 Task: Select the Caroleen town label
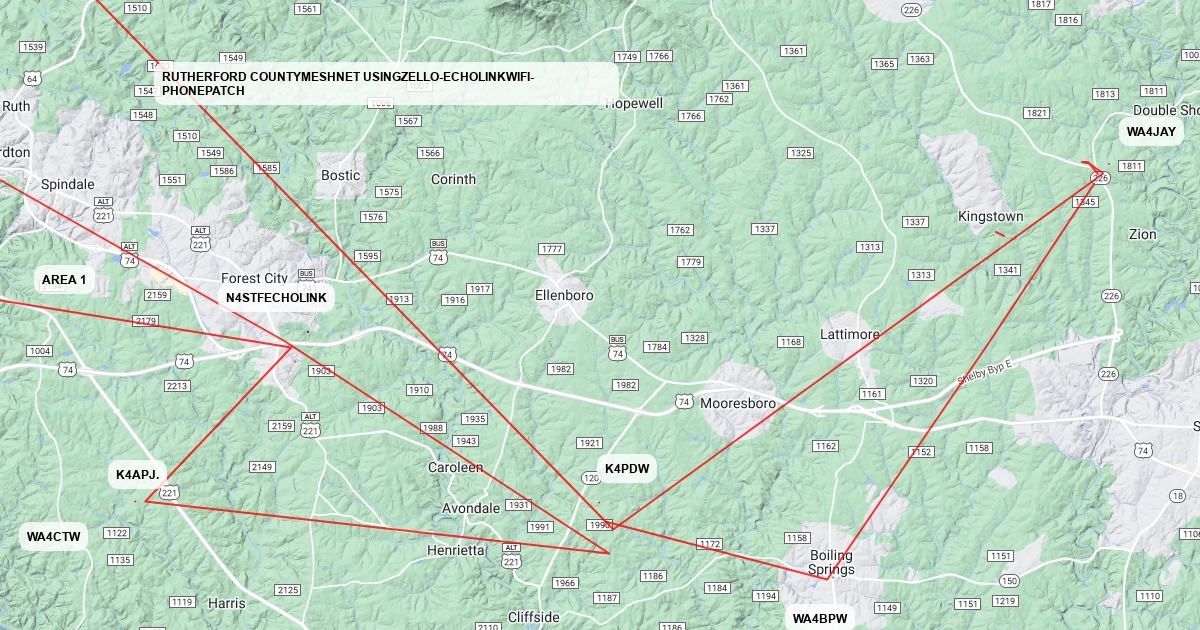[456, 468]
